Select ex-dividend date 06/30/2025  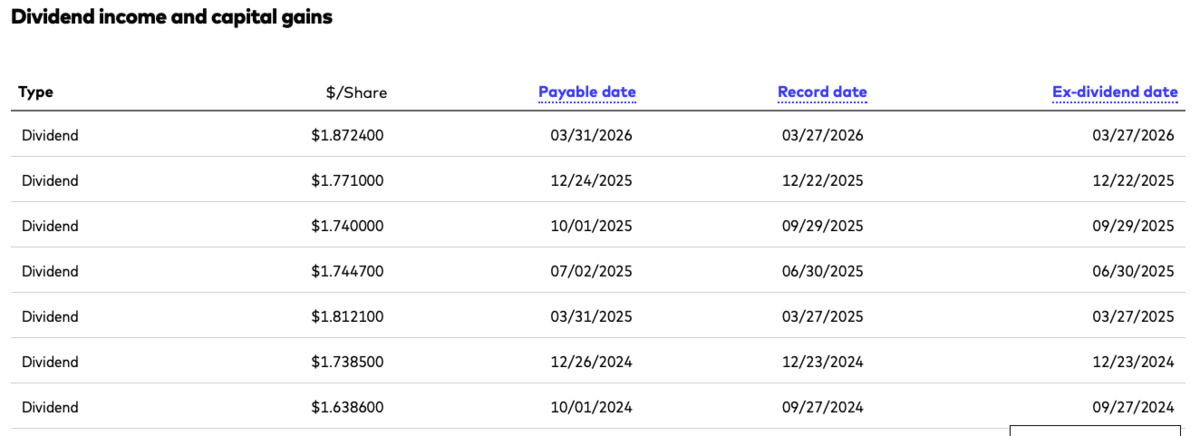(1133, 271)
